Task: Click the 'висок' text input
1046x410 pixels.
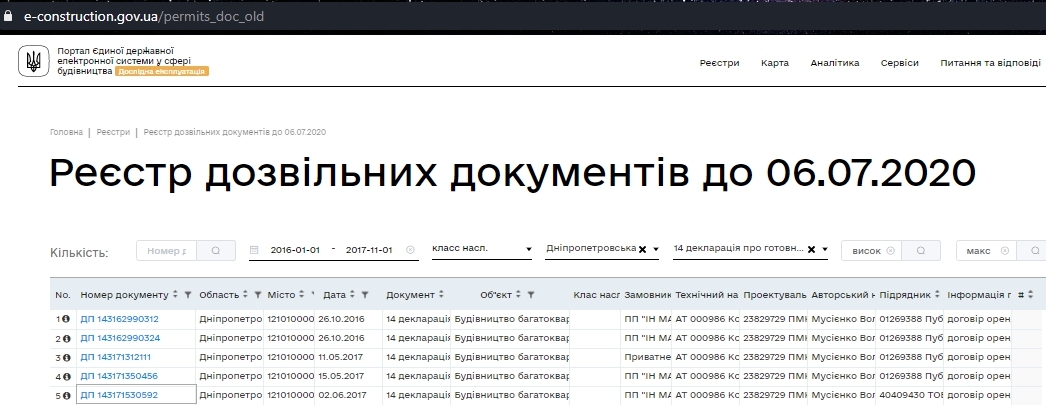Action: coord(867,251)
